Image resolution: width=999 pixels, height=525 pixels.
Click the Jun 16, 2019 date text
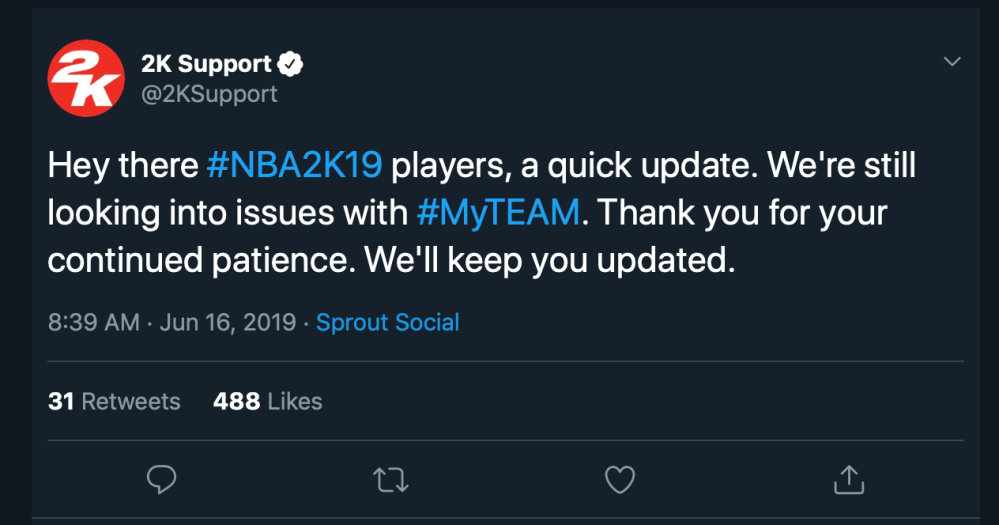pos(227,323)
